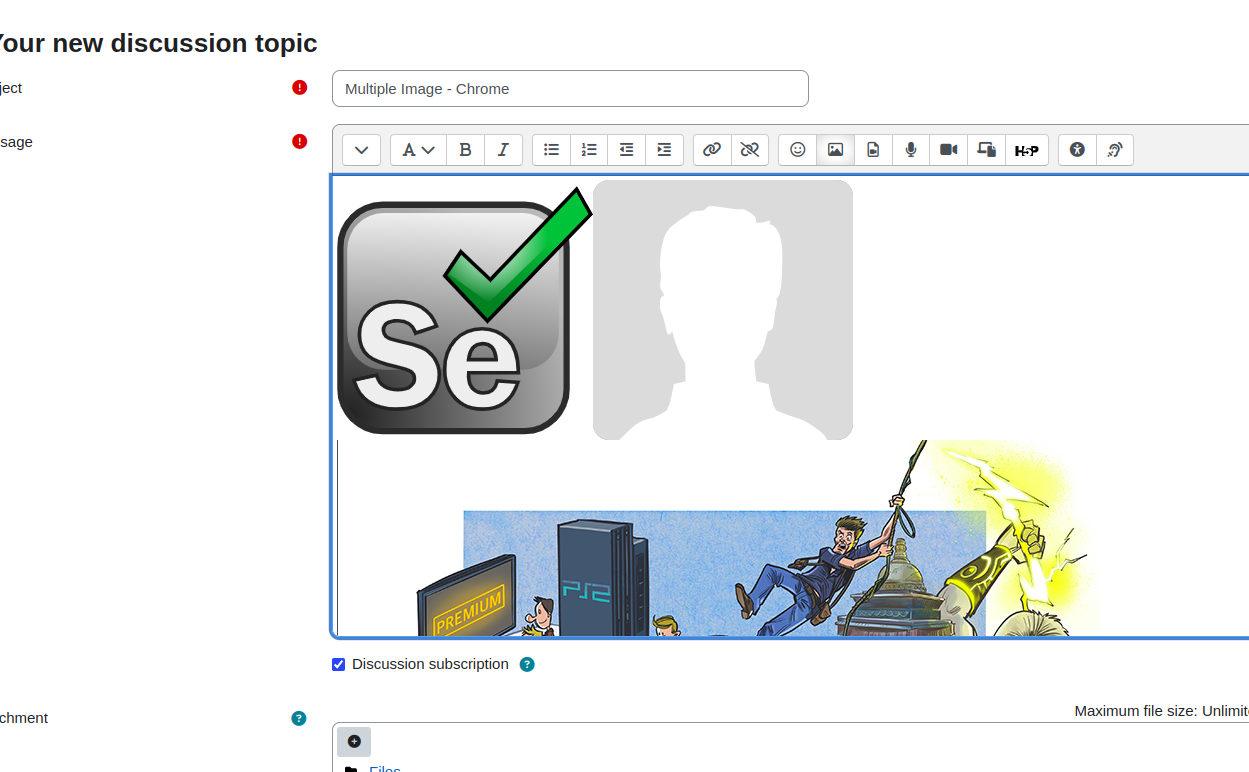Insert H5P content
The image size is (1249, 772).
tap(1027, 150)
